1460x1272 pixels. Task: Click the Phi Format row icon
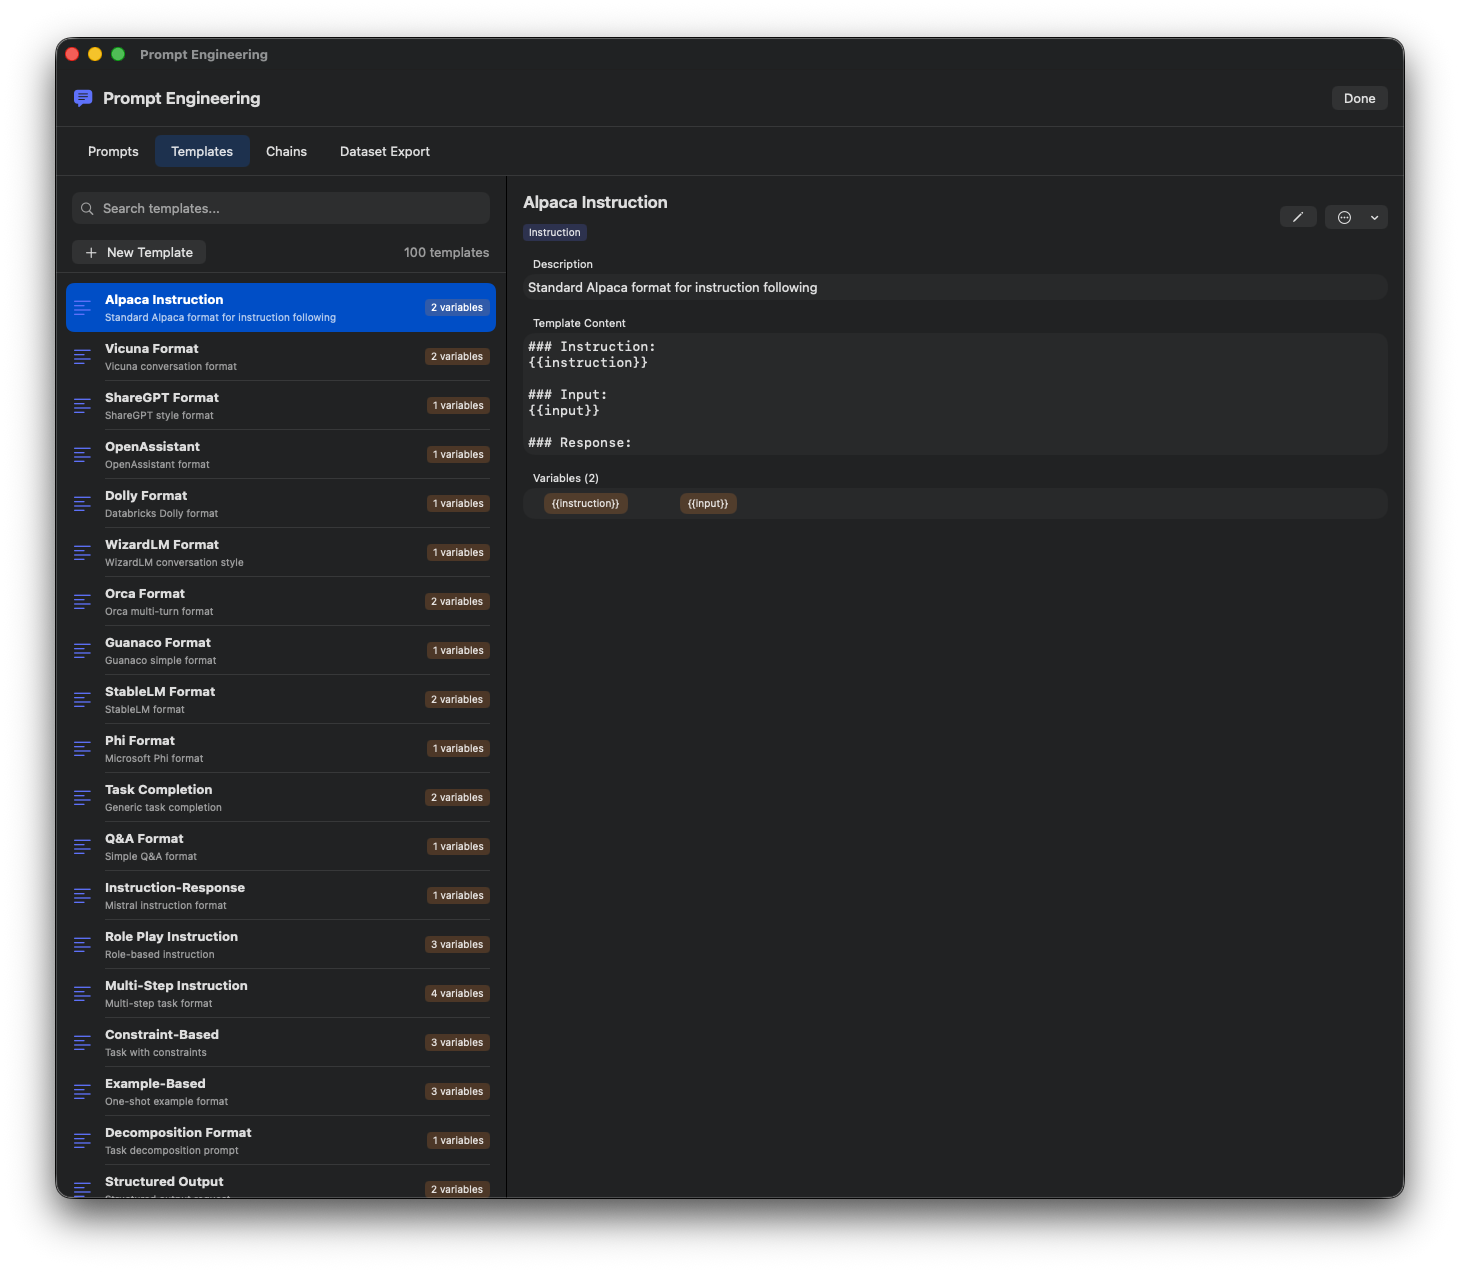83,749
